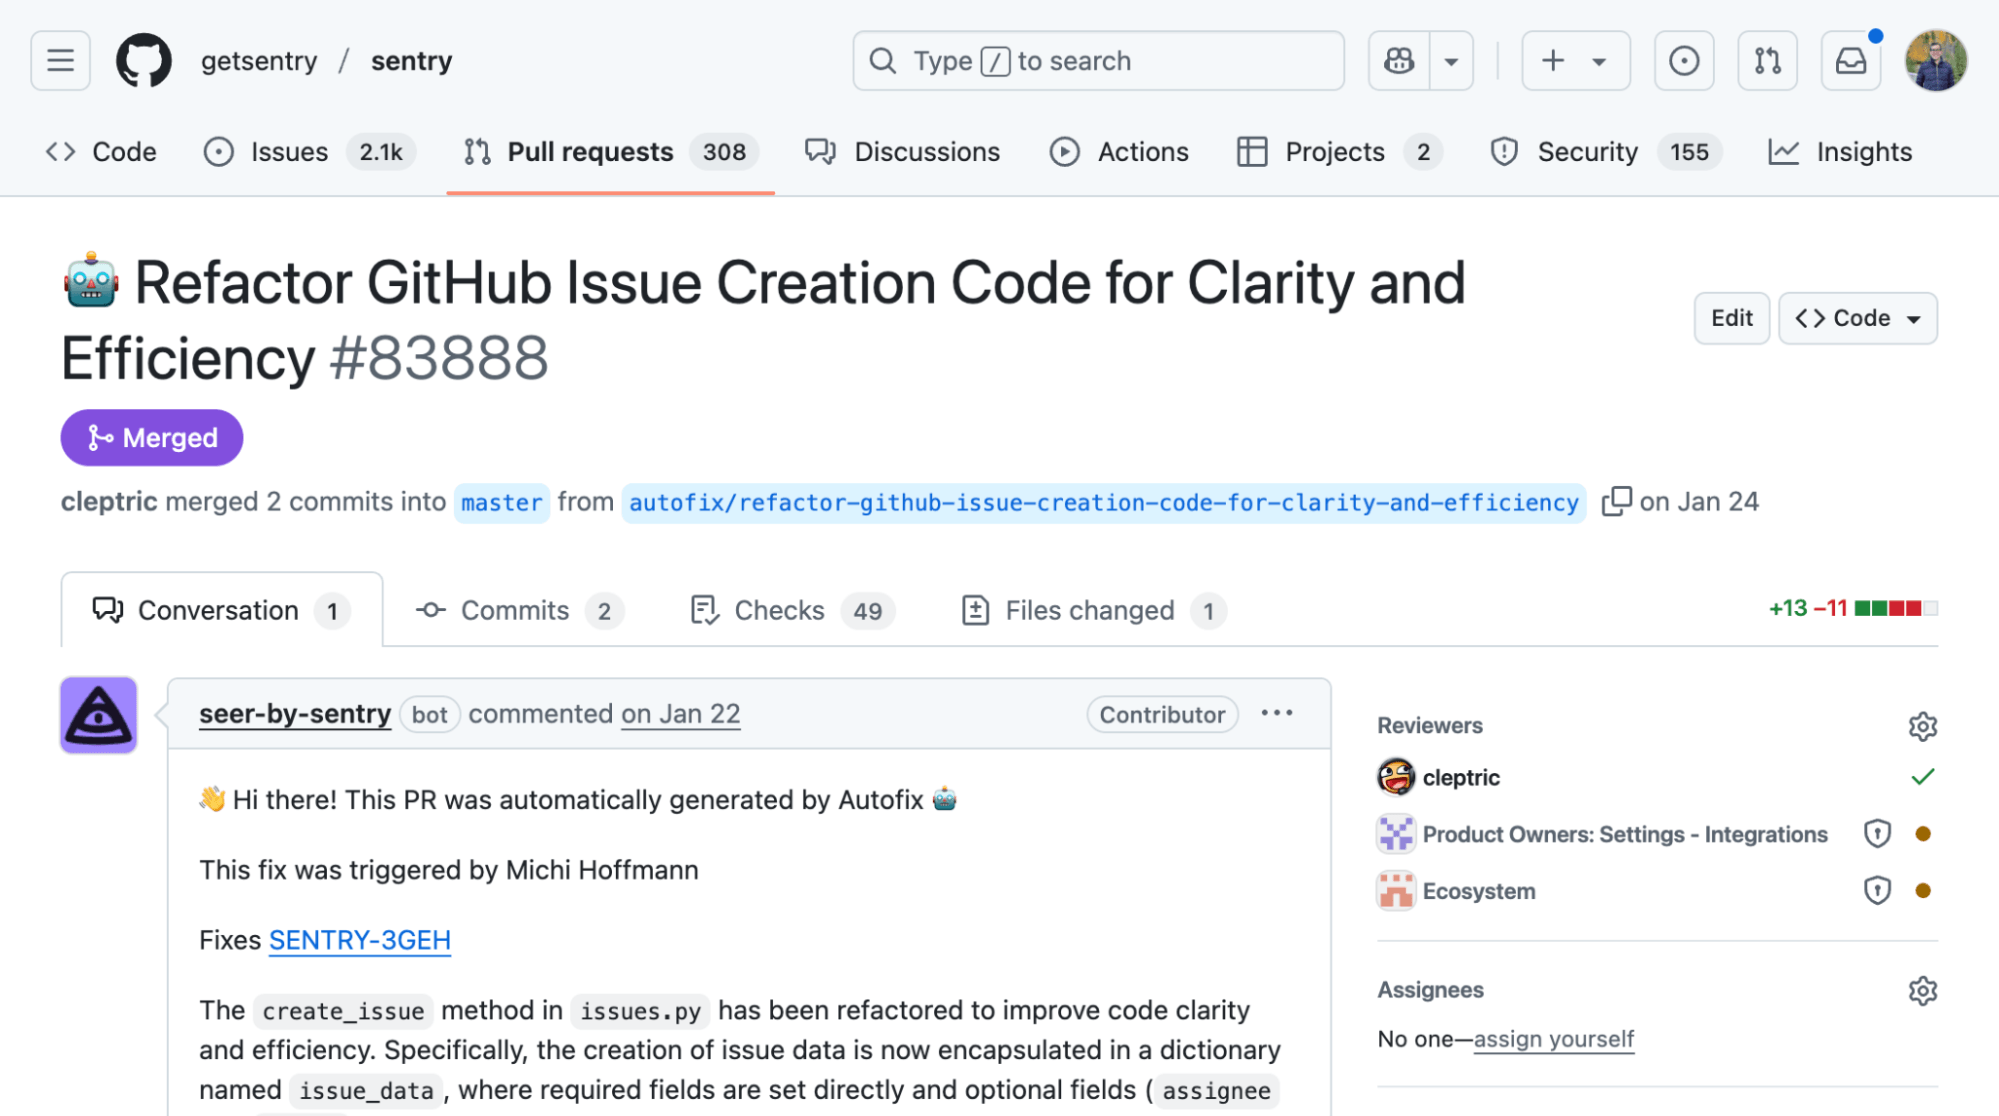The image size is (1999, 1116).
Task: Open the notifications inbox icon
Action: click(x=1850, y=60)
